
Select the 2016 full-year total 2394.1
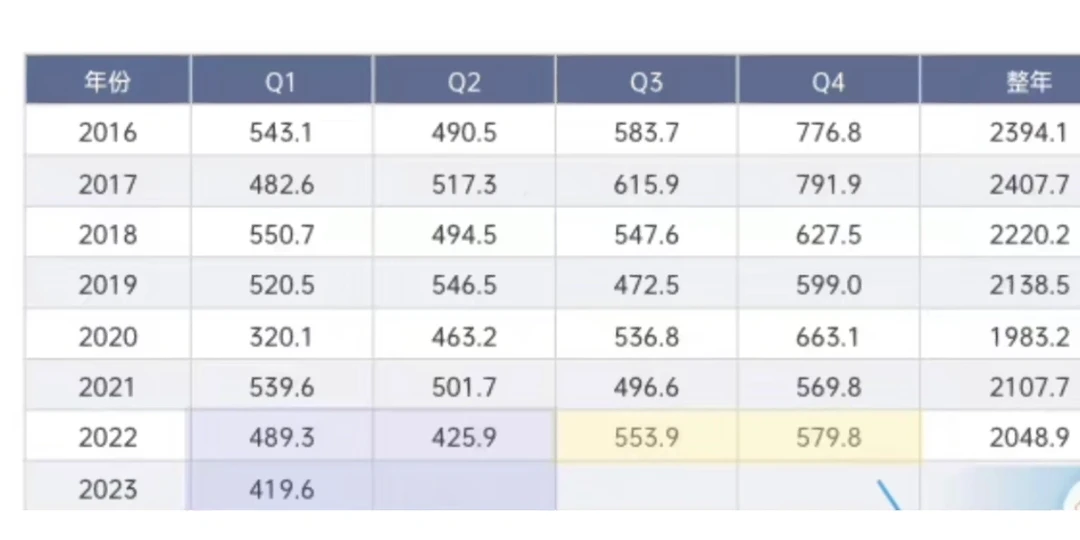coord(1030,132)
